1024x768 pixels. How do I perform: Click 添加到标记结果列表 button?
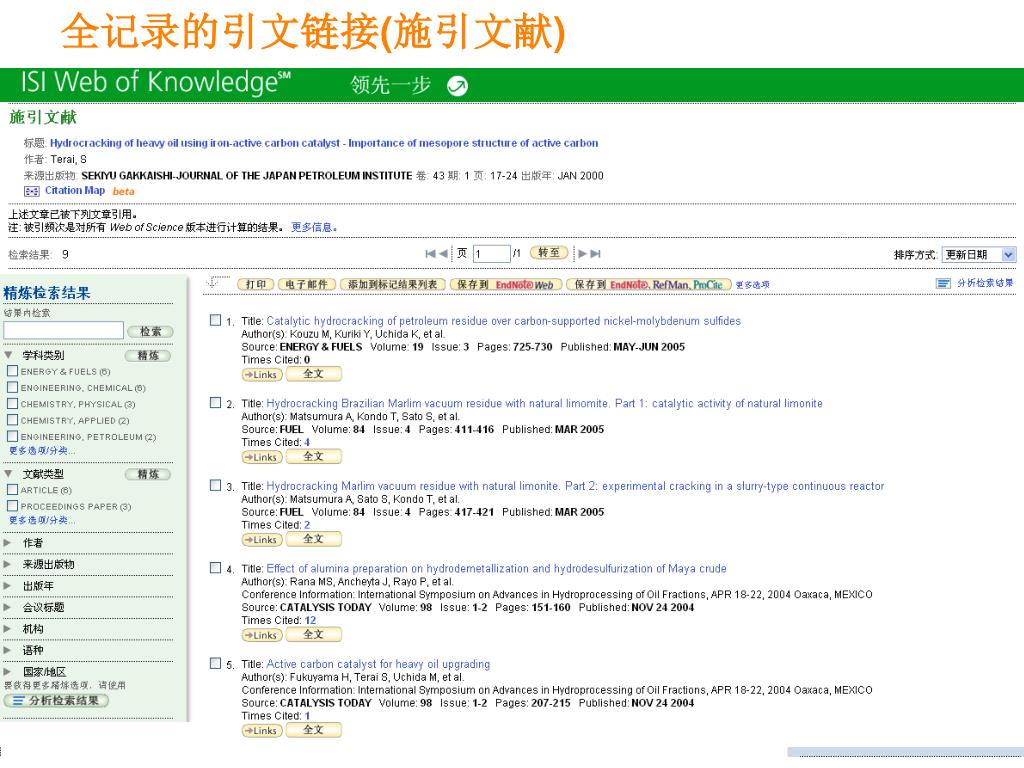tap(392, 284)
